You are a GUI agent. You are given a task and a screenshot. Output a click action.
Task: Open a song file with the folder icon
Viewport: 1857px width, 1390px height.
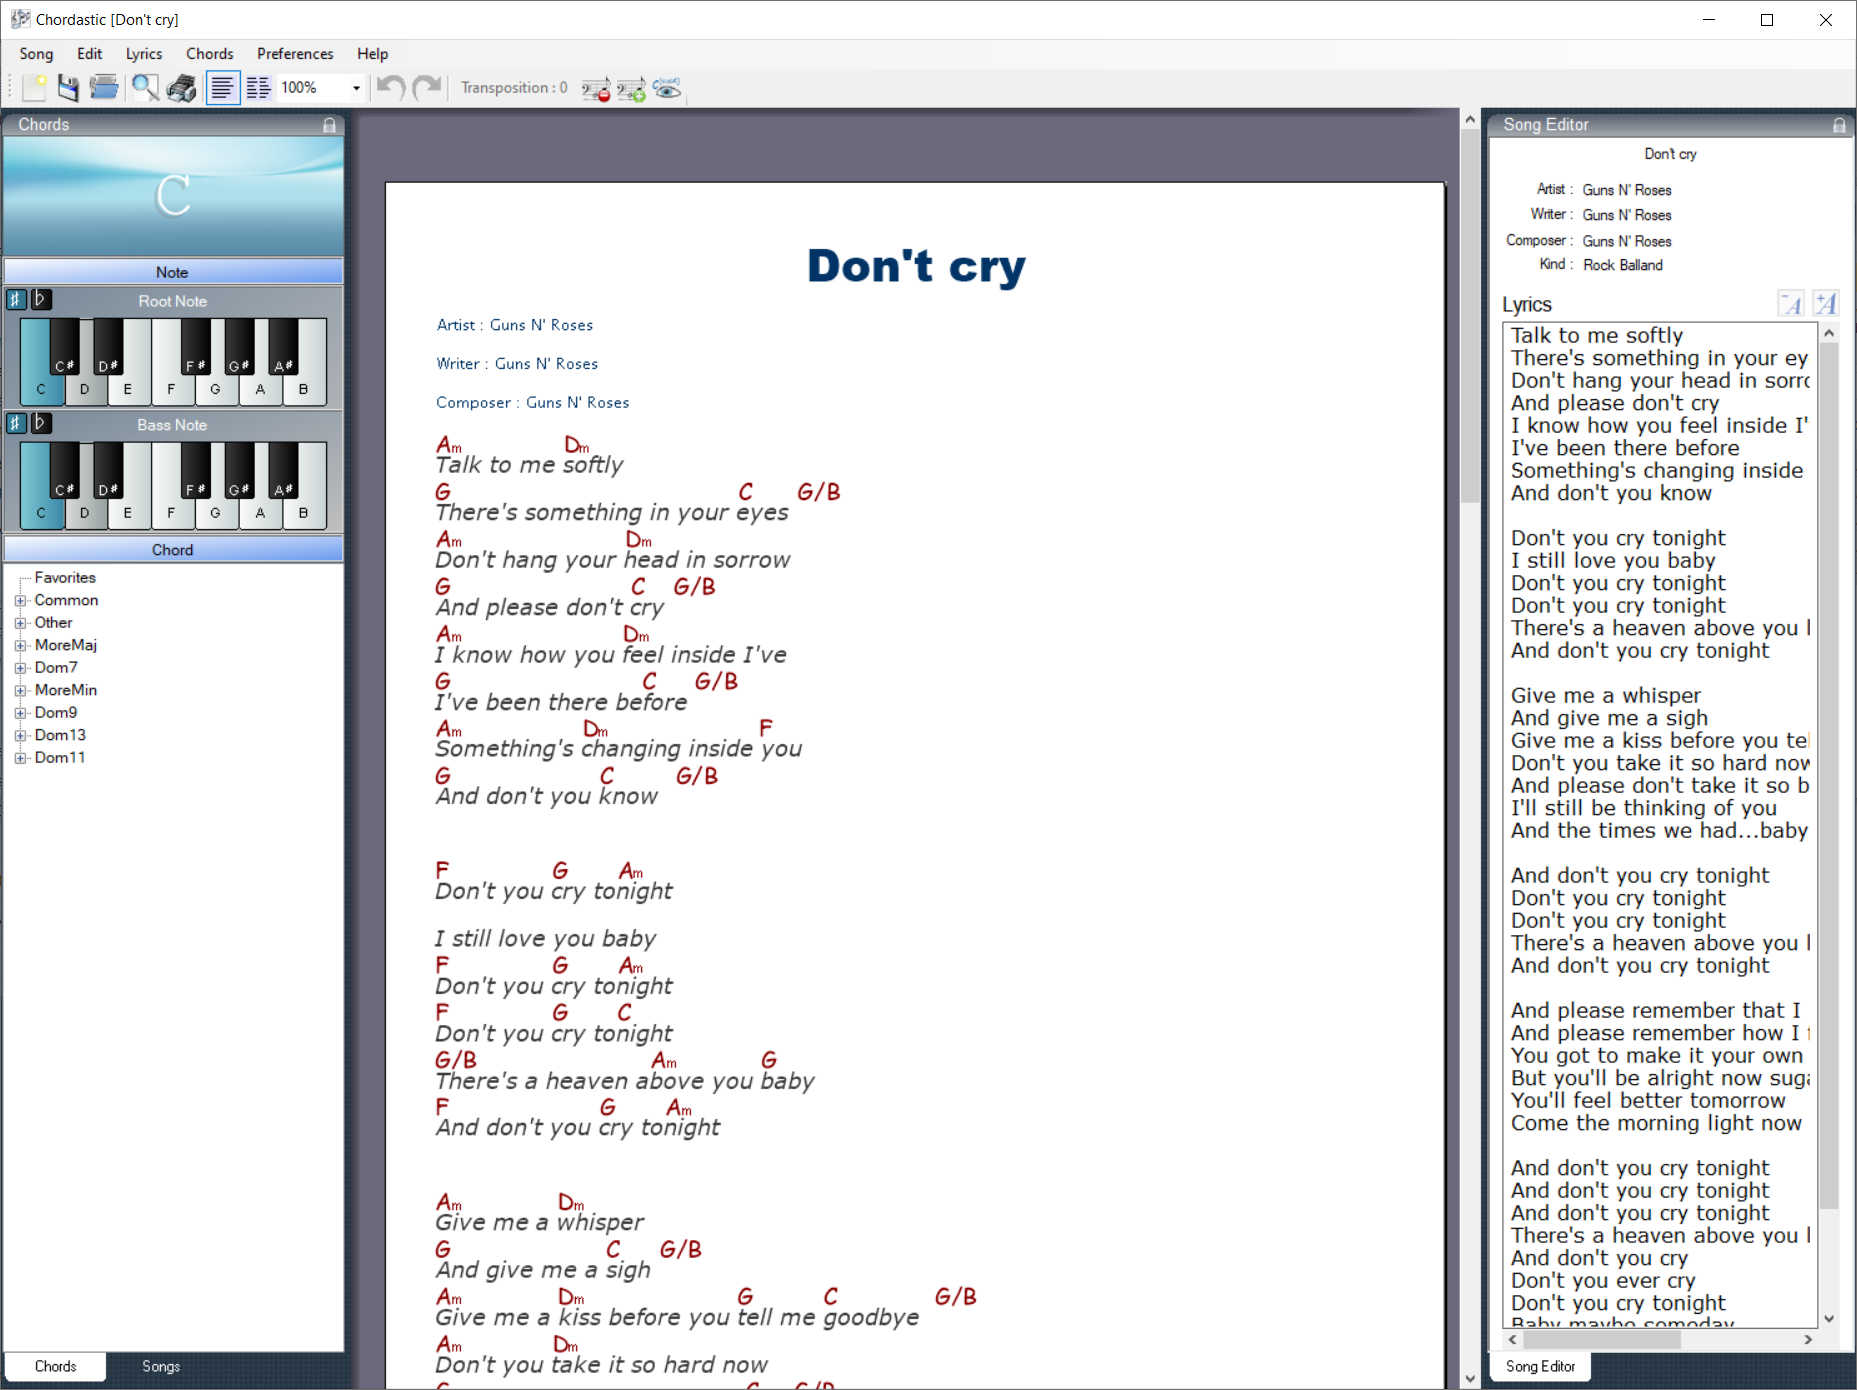tap(103, 88)
